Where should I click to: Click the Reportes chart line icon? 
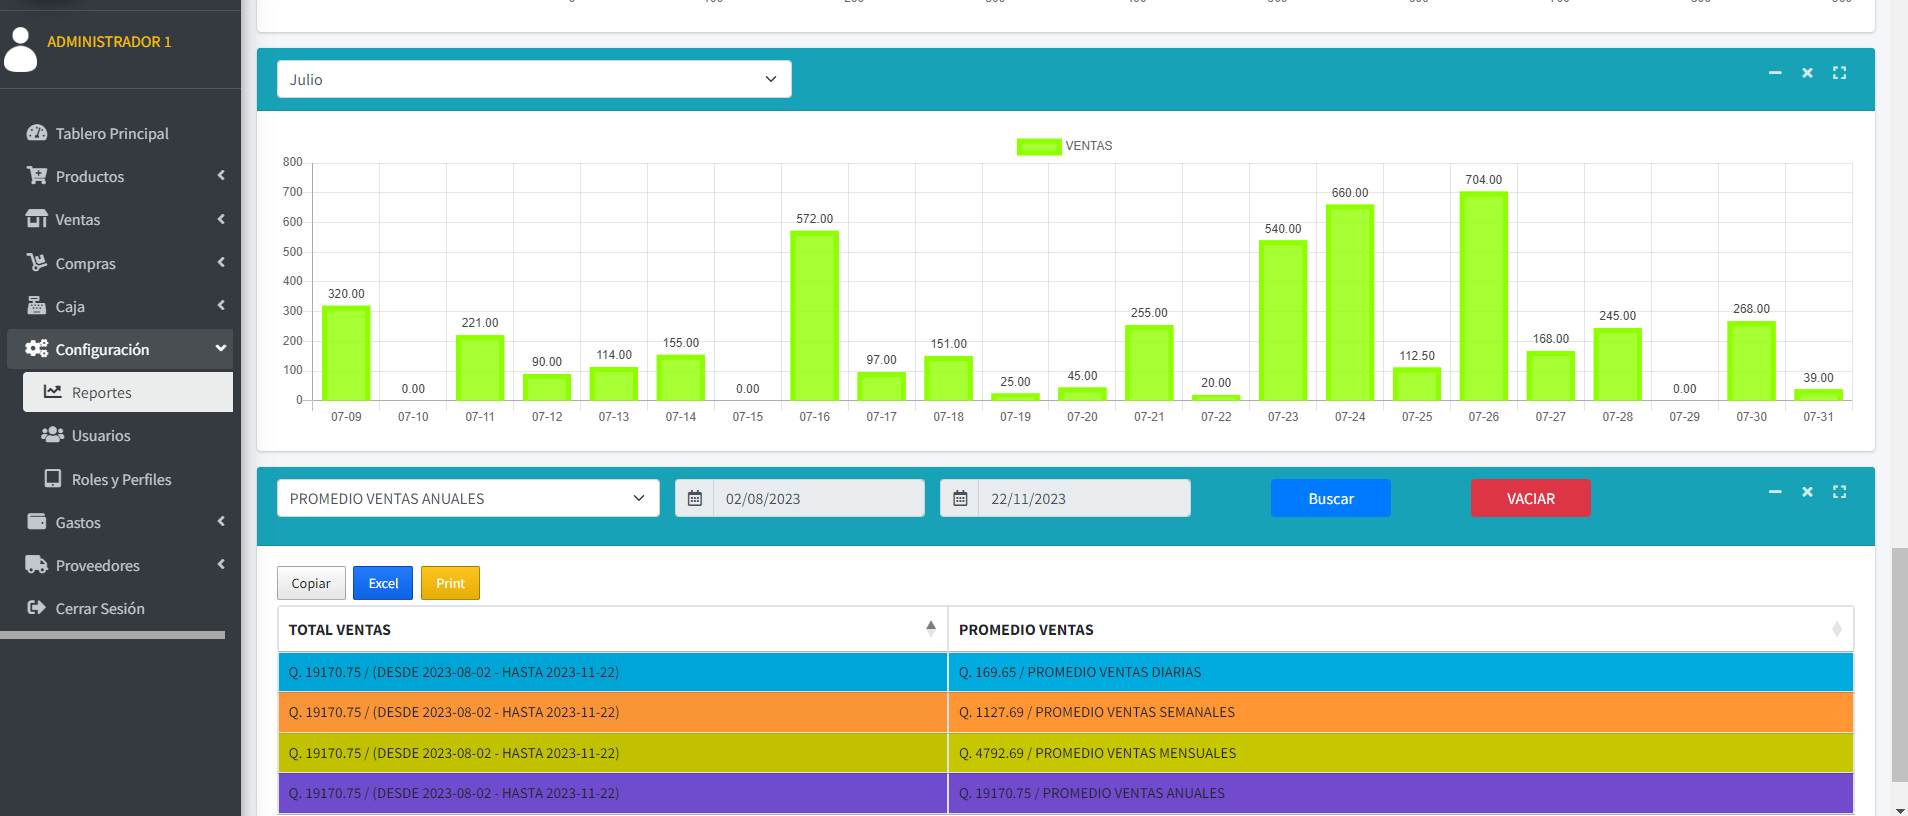tap(53, 392)
